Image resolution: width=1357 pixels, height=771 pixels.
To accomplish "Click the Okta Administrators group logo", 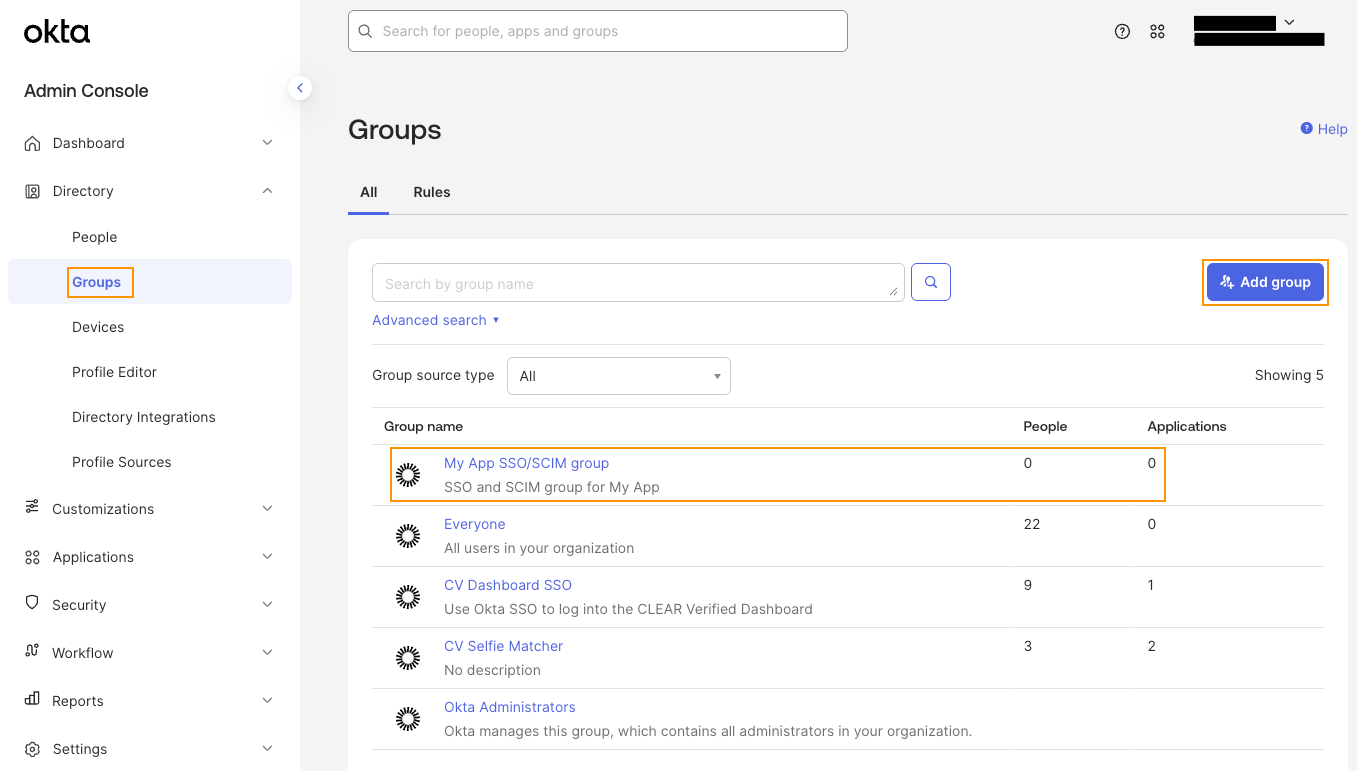I will click(x=408, y=719).
